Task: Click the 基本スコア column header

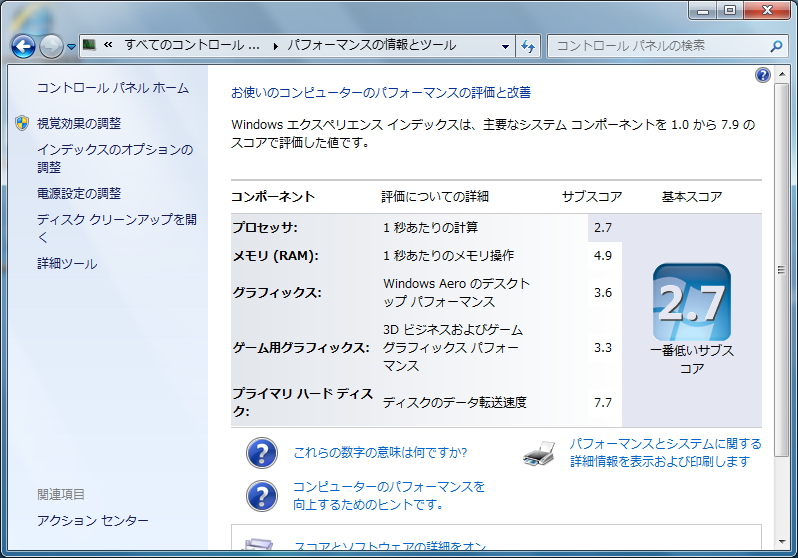Action: (692, 197)
